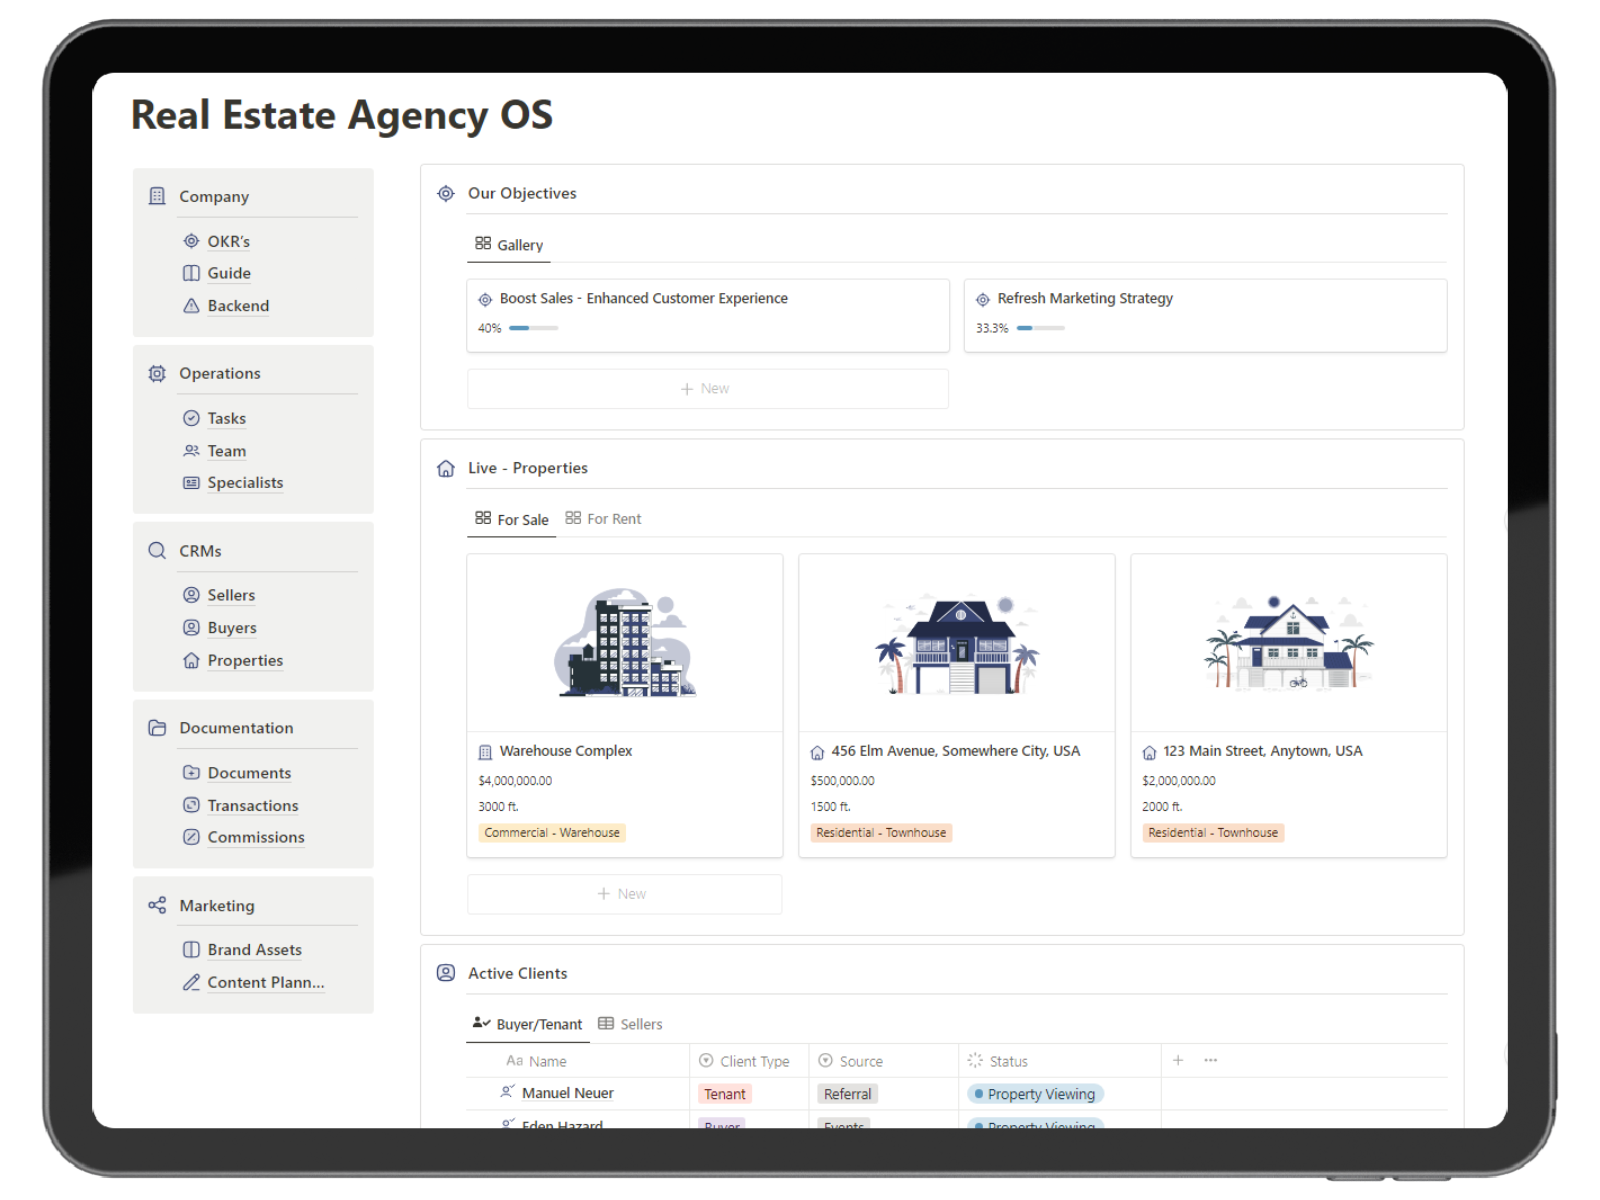Screen dimensions: 1600x1200
Task: Open the Transactions page link
Action: [x=253, y=806]
